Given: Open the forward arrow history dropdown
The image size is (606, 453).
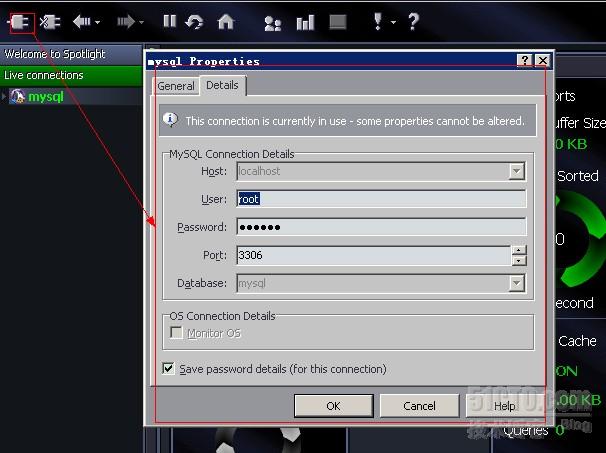Looking at the screenshot, I should (x=141, y=22).
